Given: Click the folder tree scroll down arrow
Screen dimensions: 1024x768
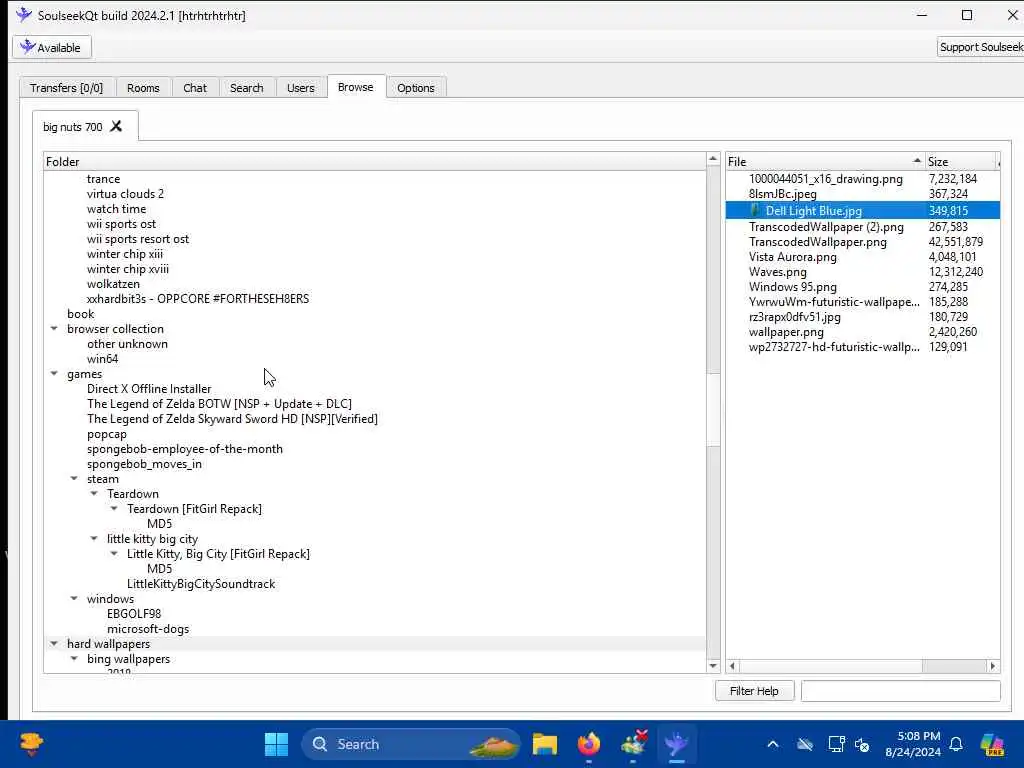Looking at the screenshot, I should (713, 666).
